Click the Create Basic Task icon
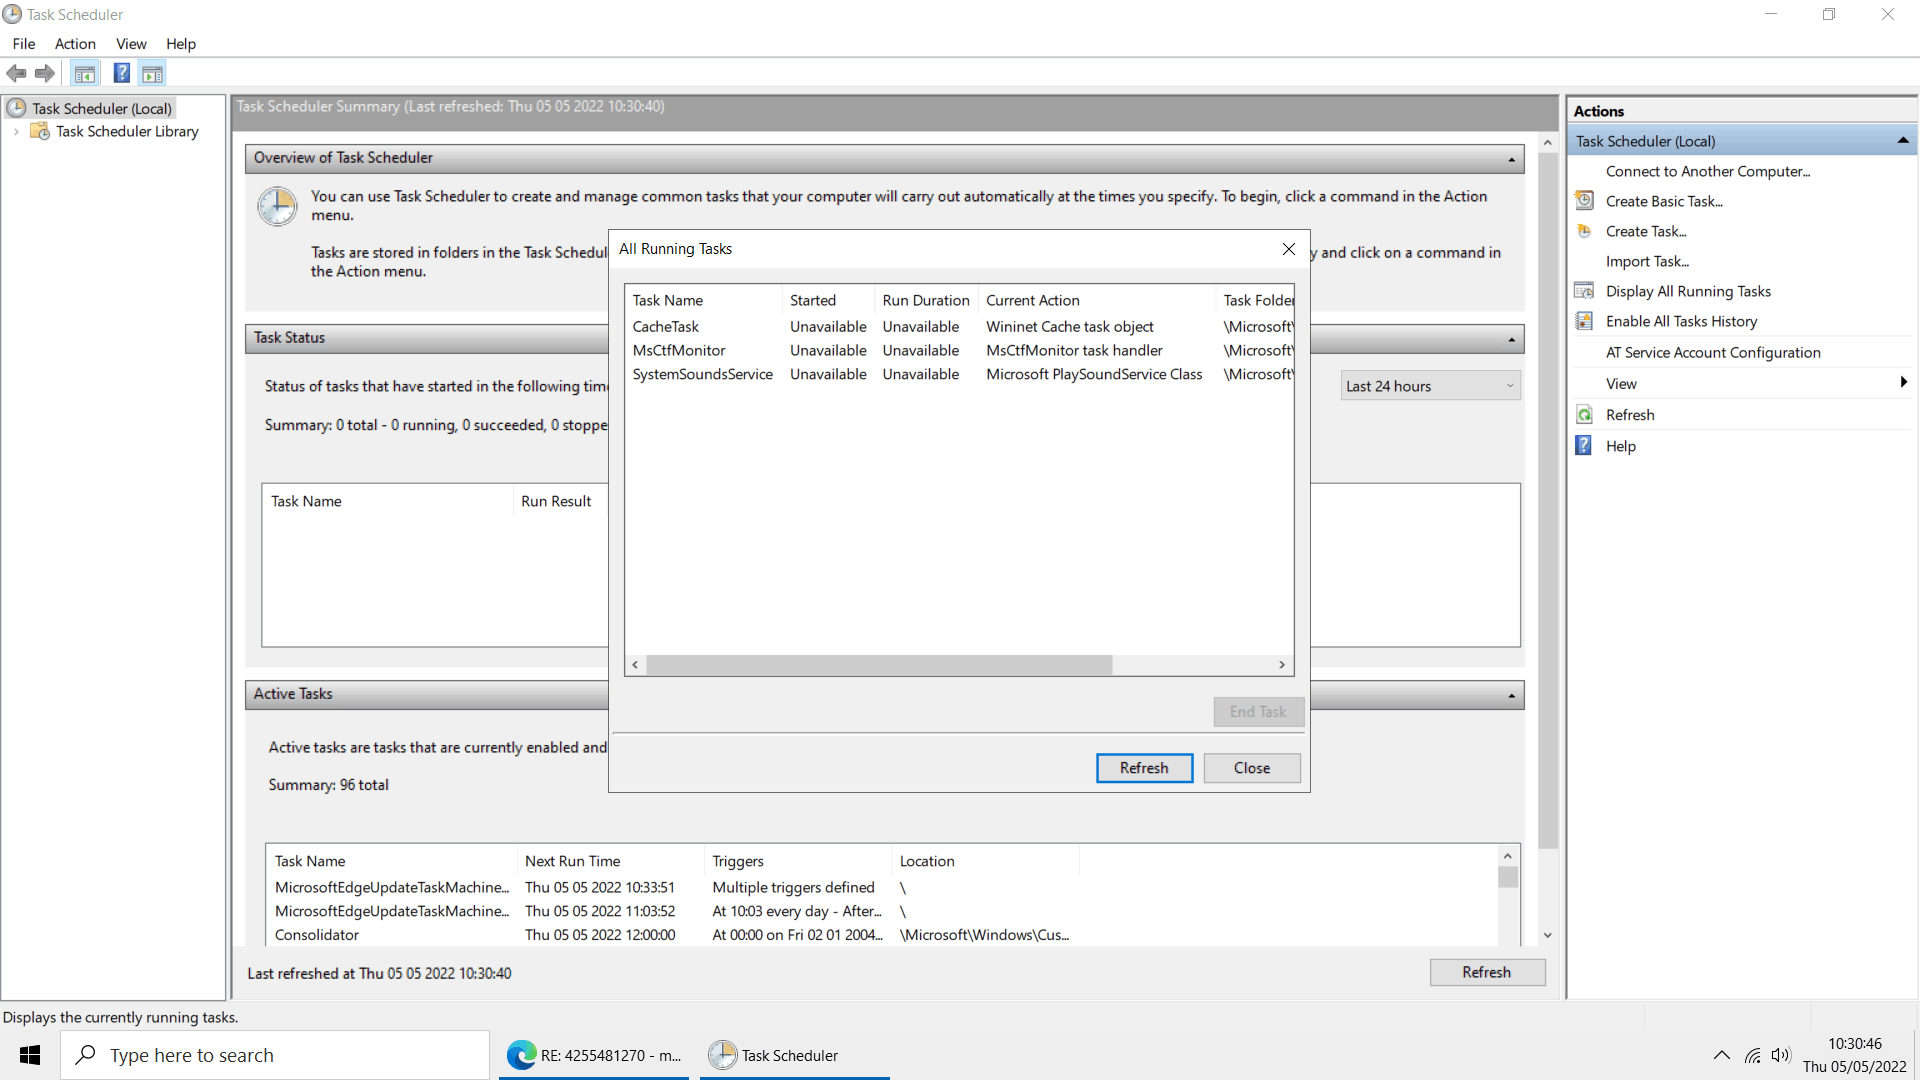 click(x=1584, y=201)
